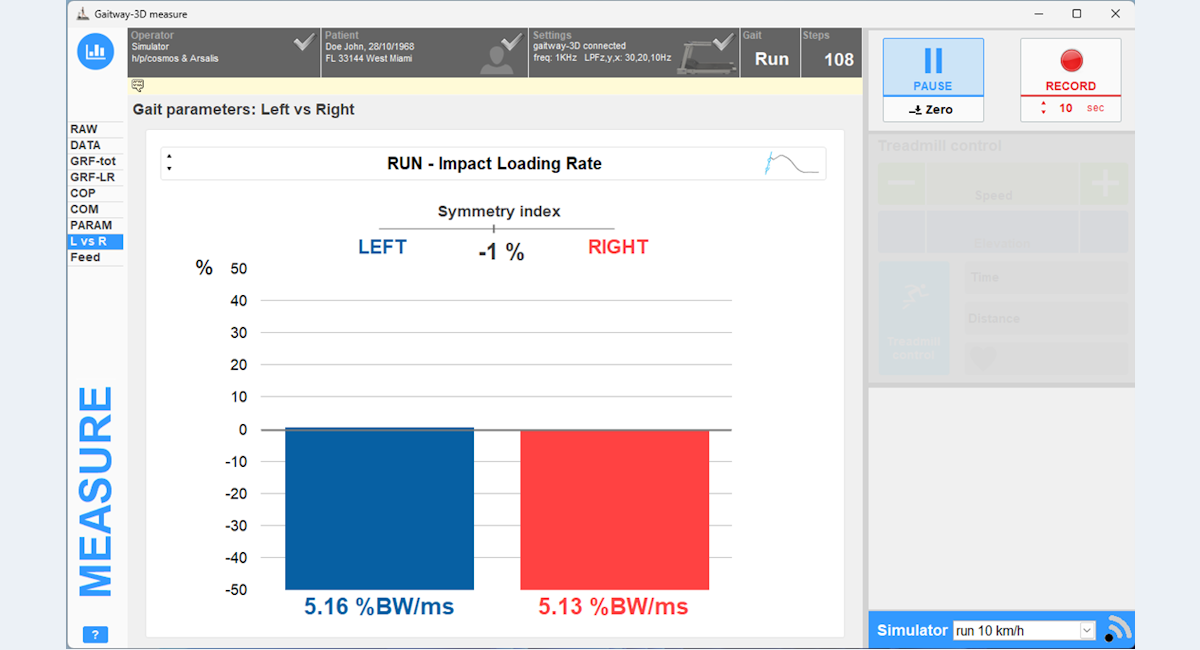Click the impact curve thumbnail icon
This screenshot has width=1200, height=650.
793,163
